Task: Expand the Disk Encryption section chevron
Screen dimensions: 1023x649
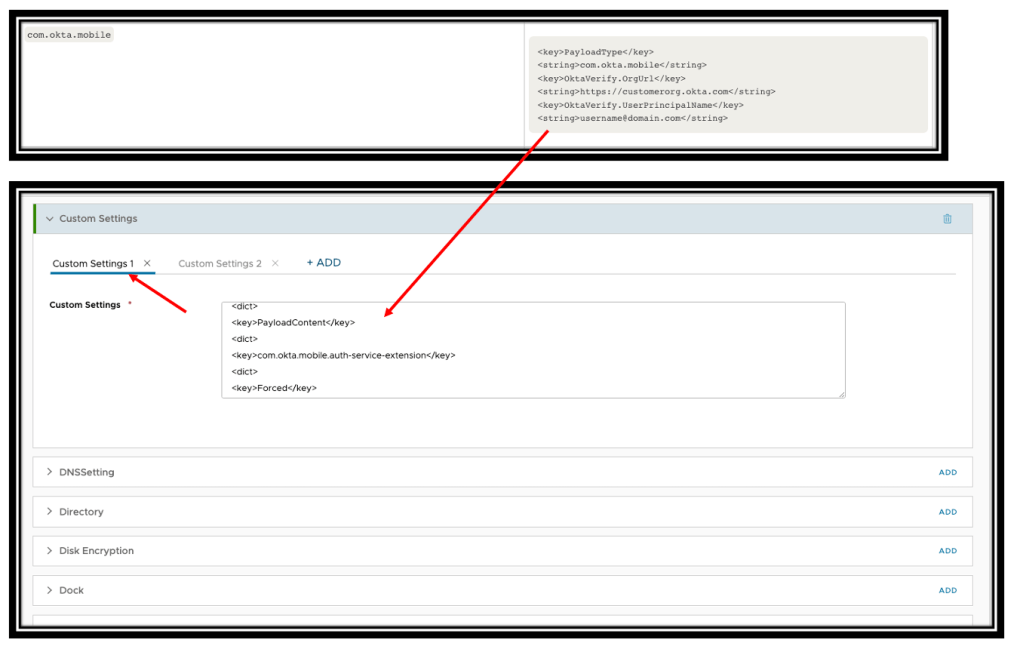Action: coord(50,551)
